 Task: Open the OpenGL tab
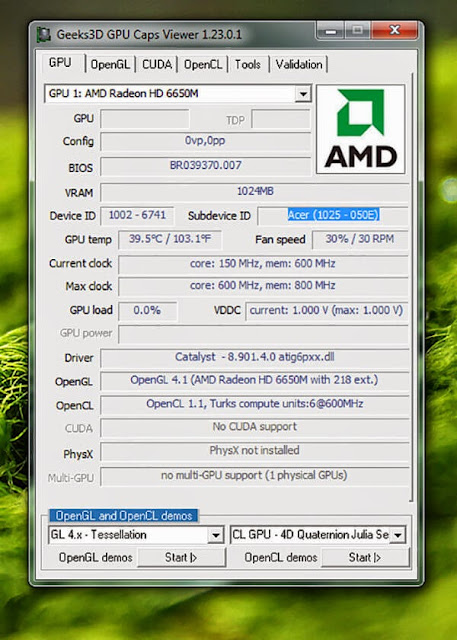pos(110,64)
